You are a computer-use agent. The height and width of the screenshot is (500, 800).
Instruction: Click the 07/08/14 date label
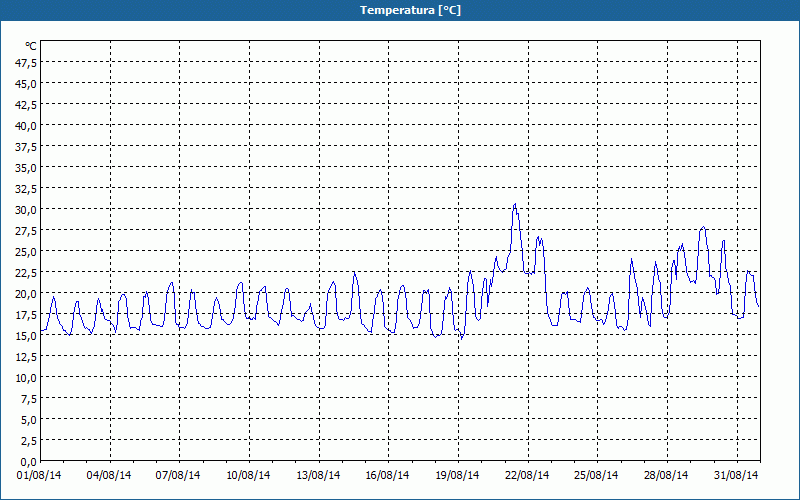178,475
